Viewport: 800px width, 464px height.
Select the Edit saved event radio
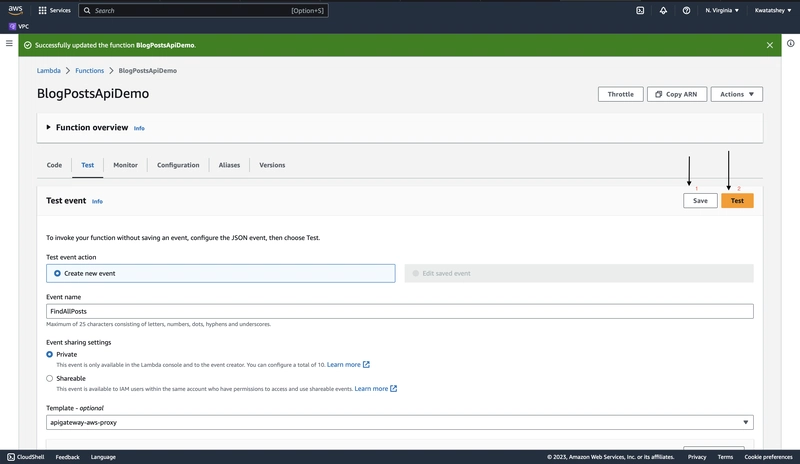[415, 273]
